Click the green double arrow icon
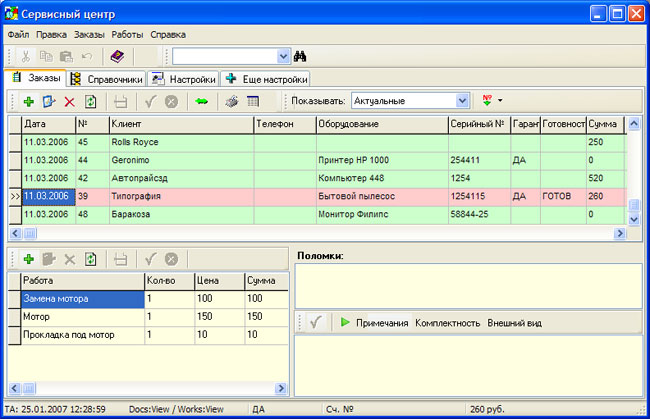 point(201,101)
